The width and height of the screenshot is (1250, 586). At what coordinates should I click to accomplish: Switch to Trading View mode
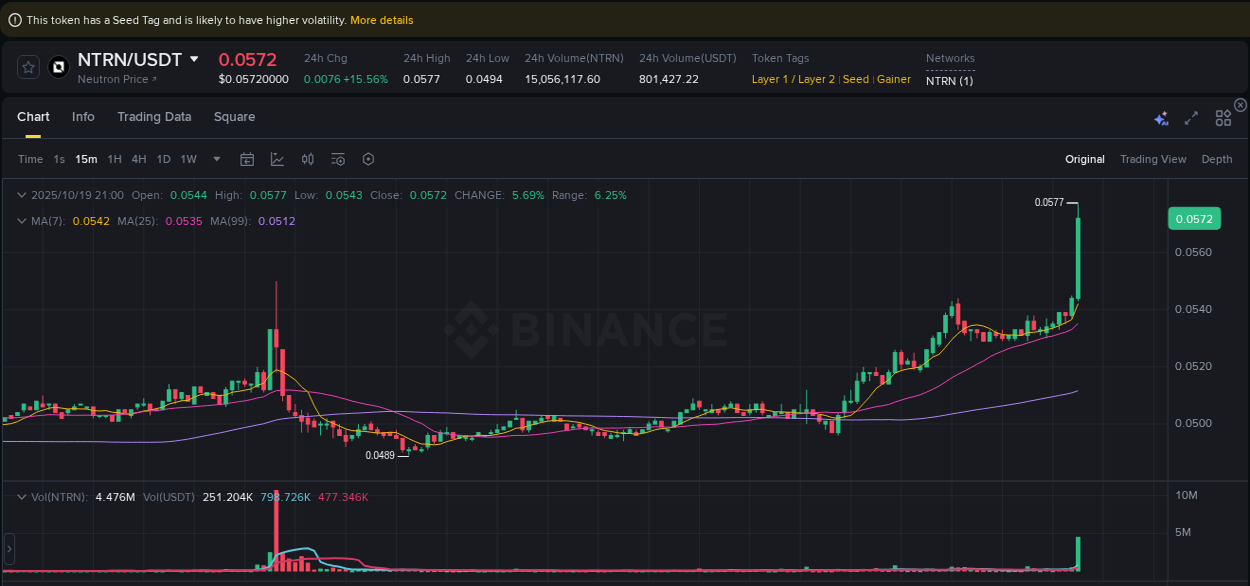click(1153, 159)
